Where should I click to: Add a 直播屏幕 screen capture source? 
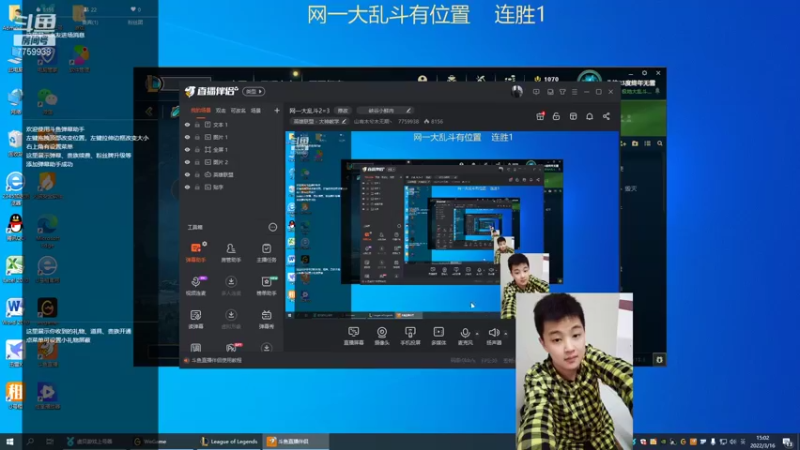point(353,336)
